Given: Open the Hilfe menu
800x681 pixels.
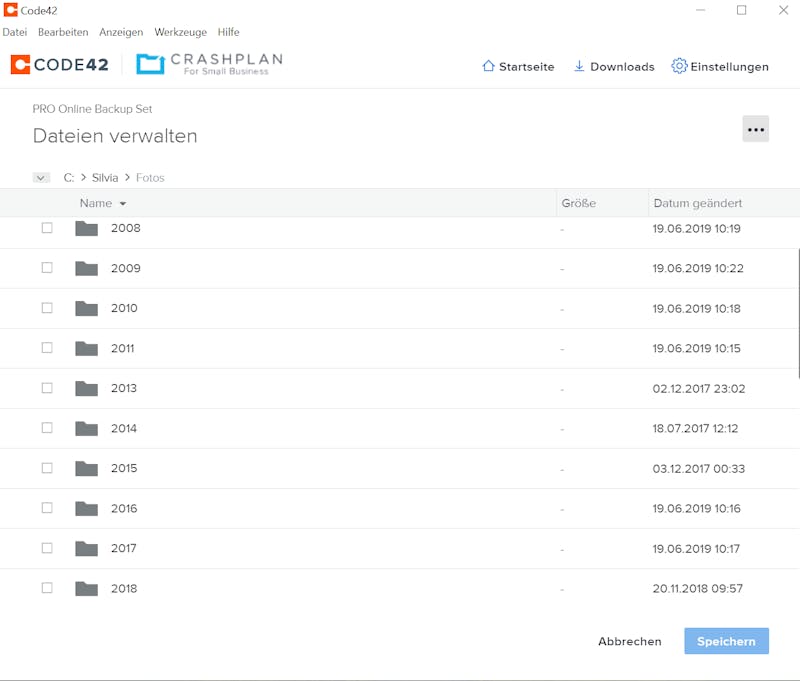Looking at the screenshot, I should point(228,32).
